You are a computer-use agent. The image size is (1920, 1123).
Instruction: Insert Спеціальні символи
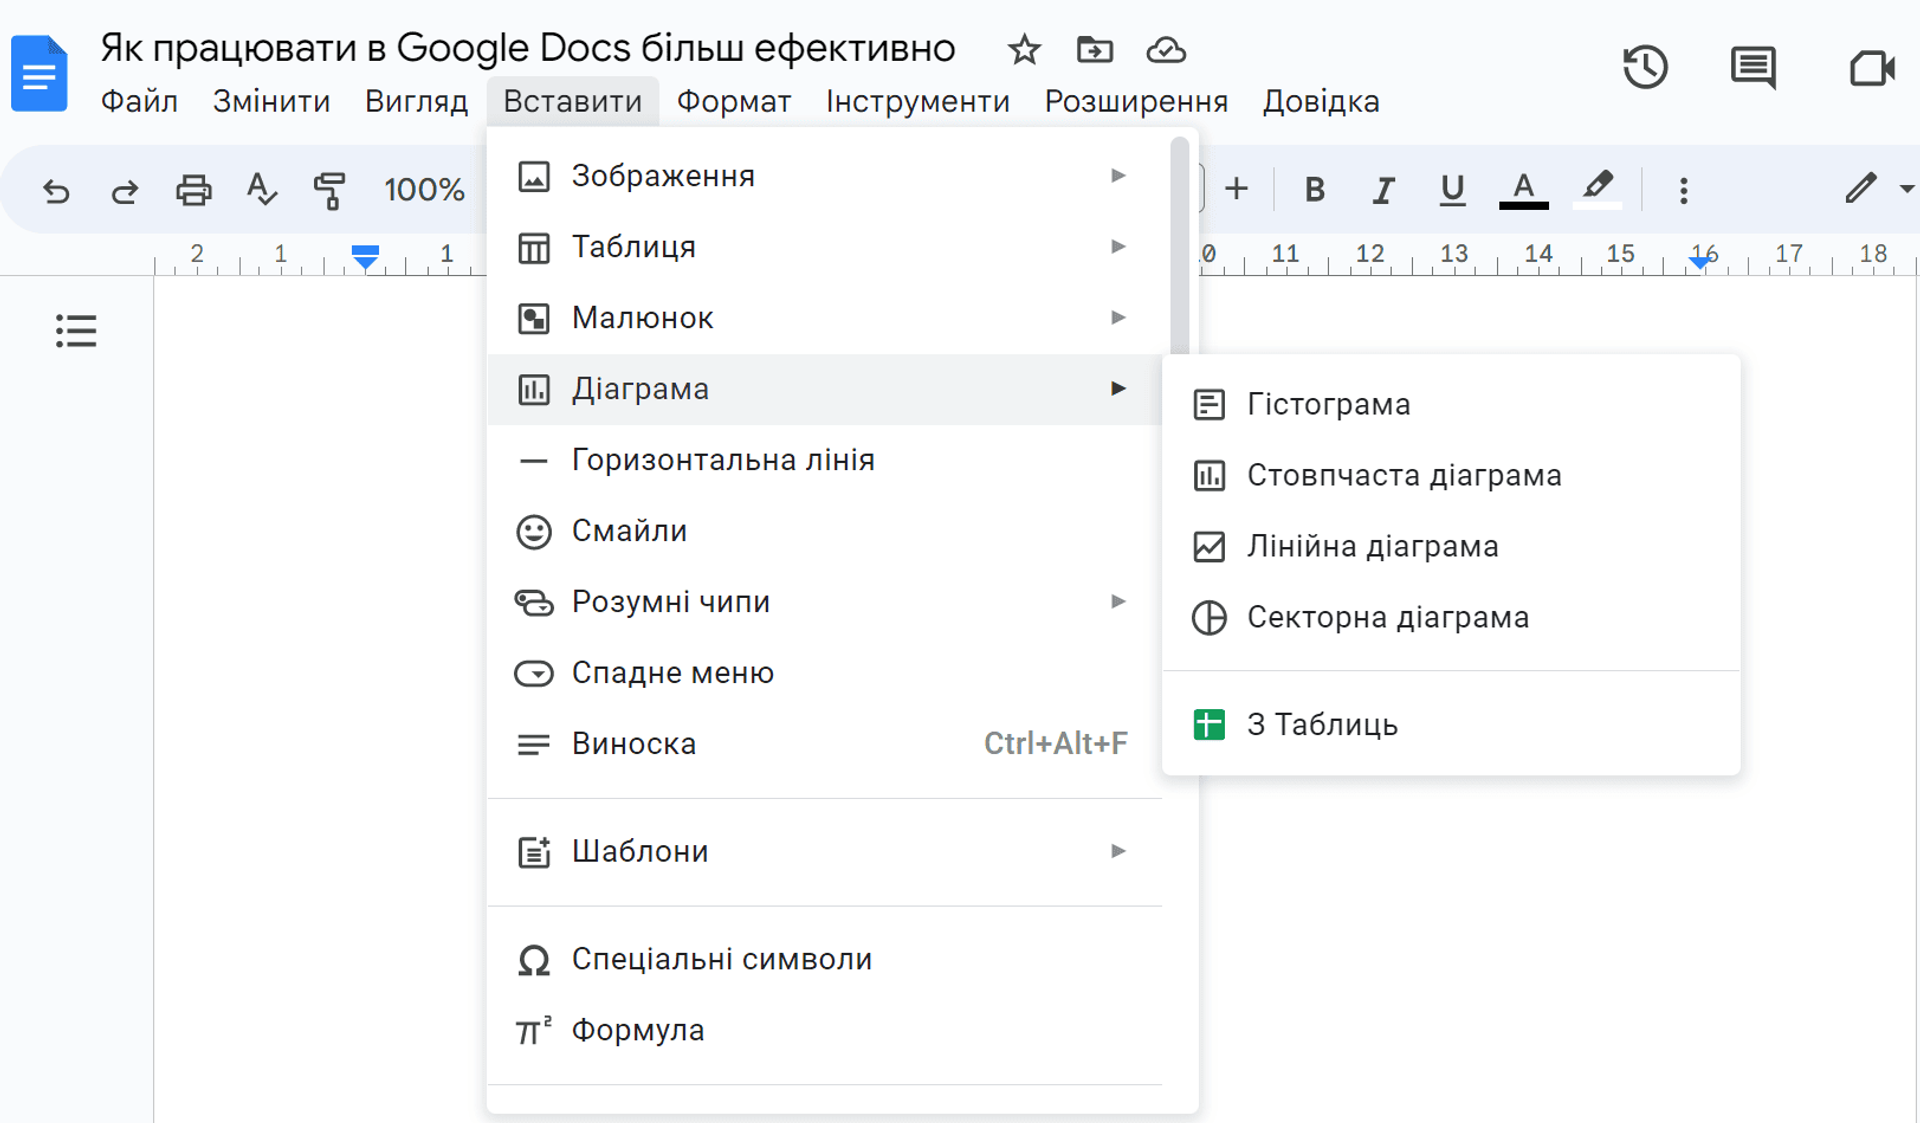click(824, 959)
